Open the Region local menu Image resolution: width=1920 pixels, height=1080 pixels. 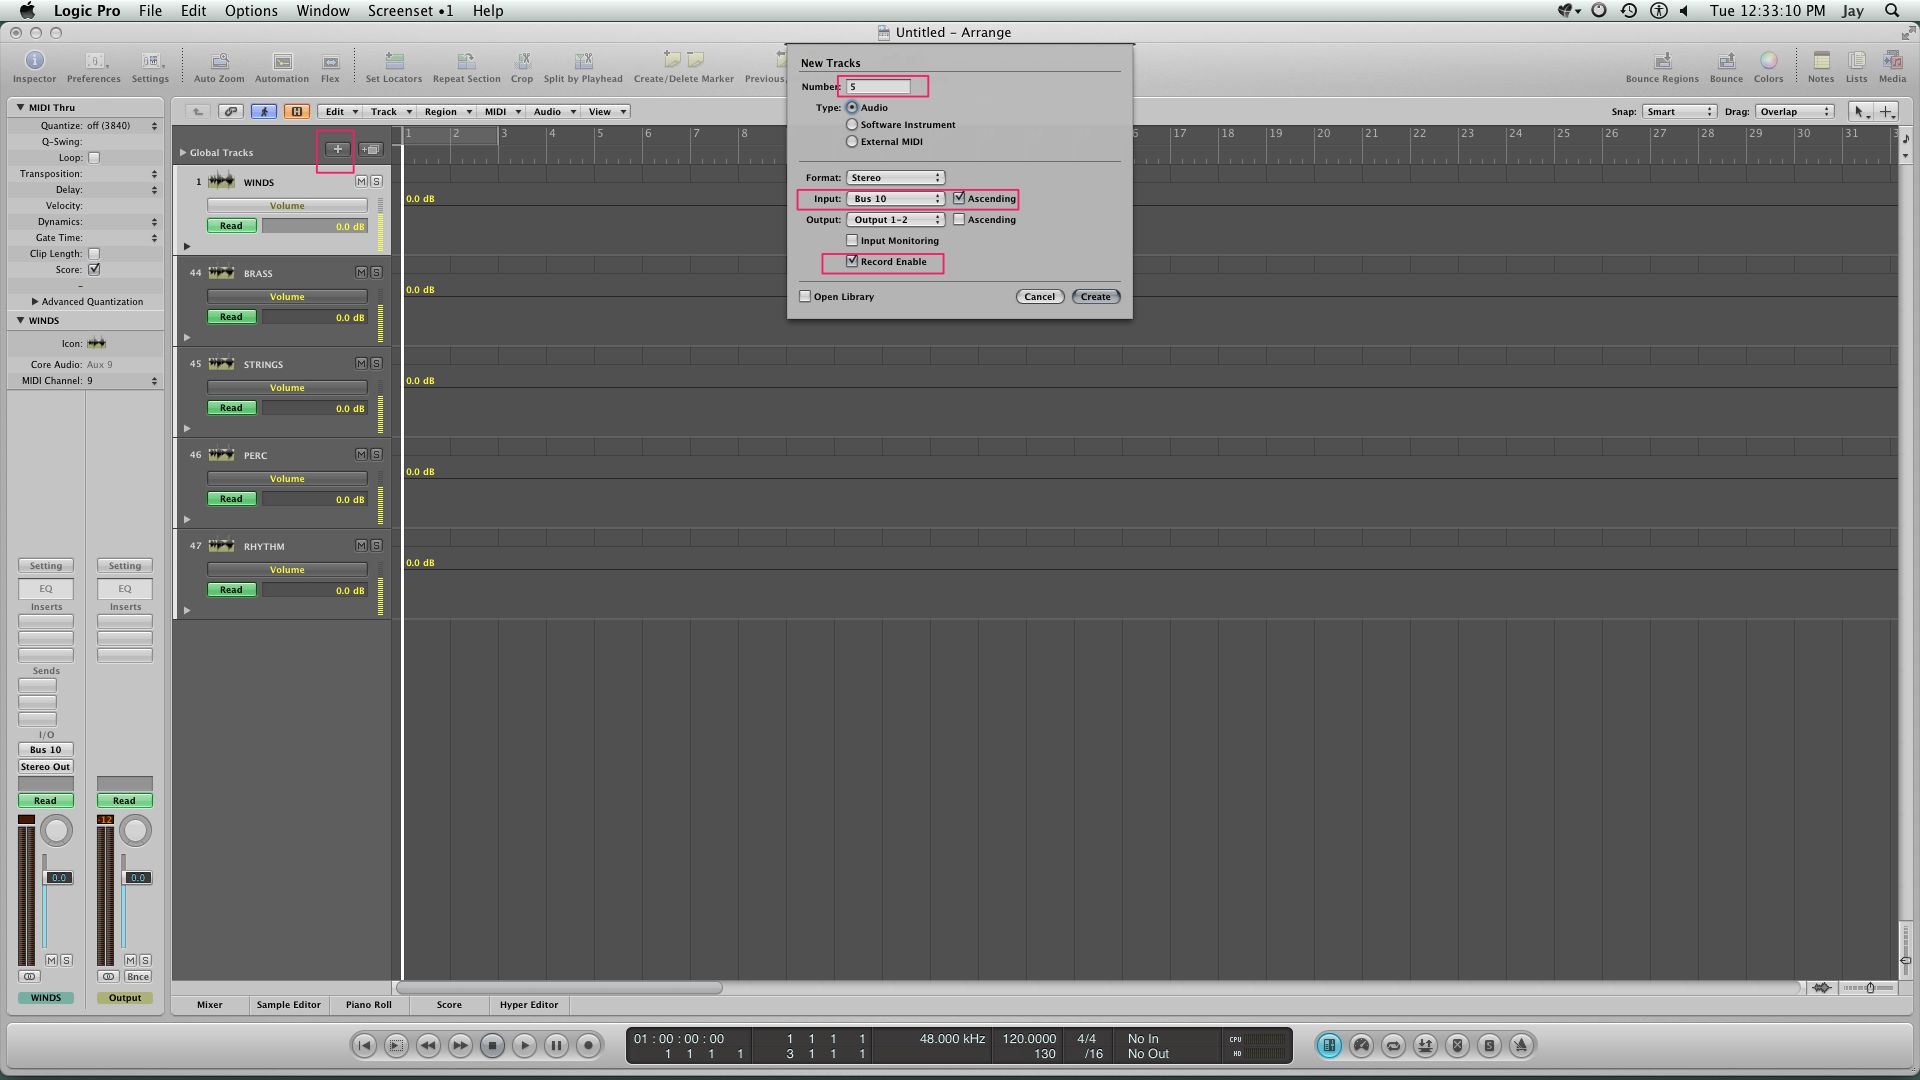tap(447, 111)
